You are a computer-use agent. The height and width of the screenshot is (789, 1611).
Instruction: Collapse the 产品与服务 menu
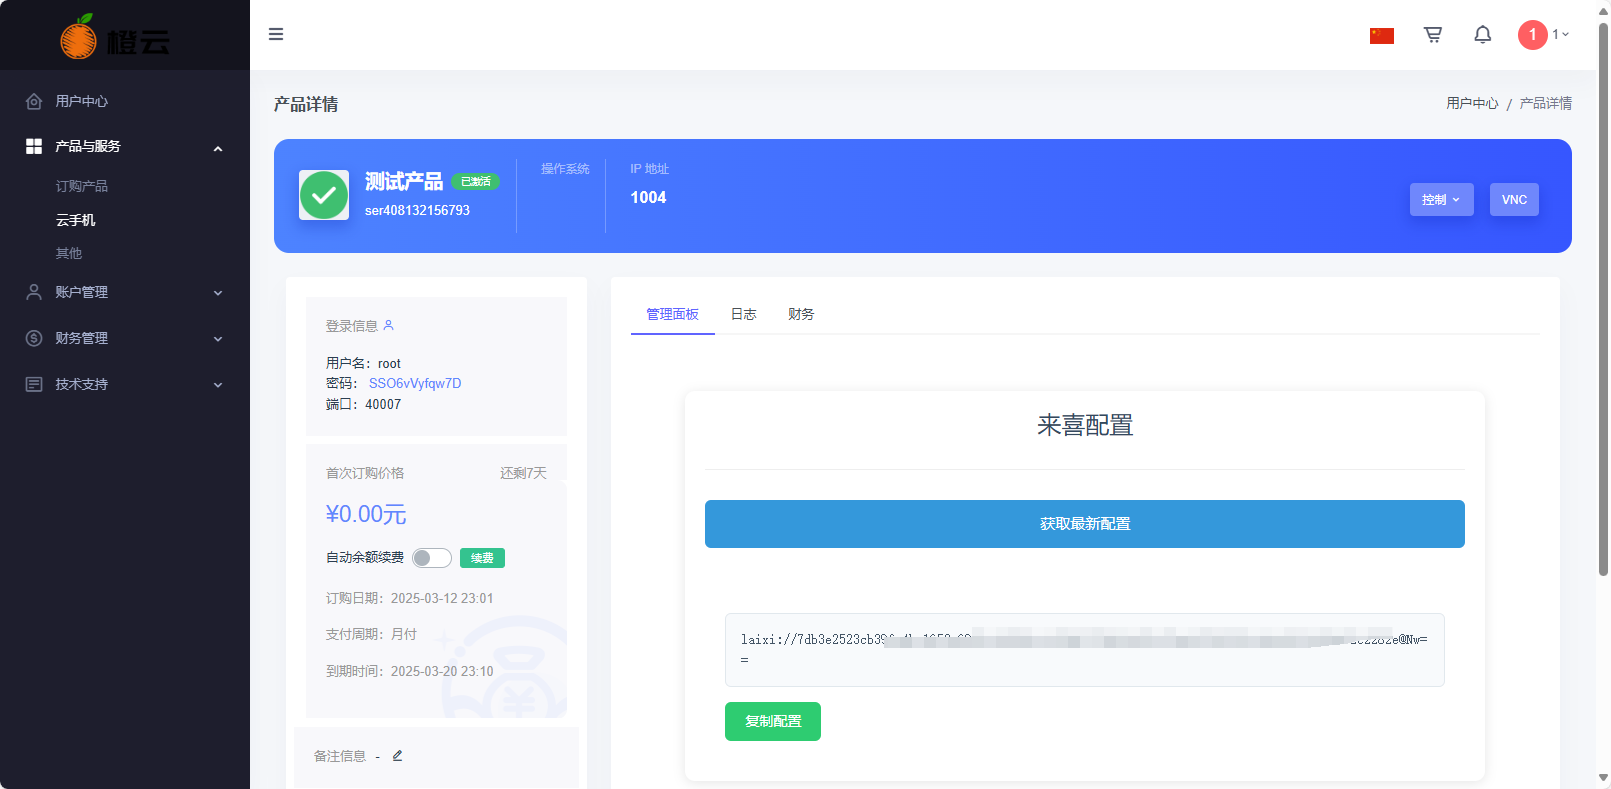click(124, 147)
